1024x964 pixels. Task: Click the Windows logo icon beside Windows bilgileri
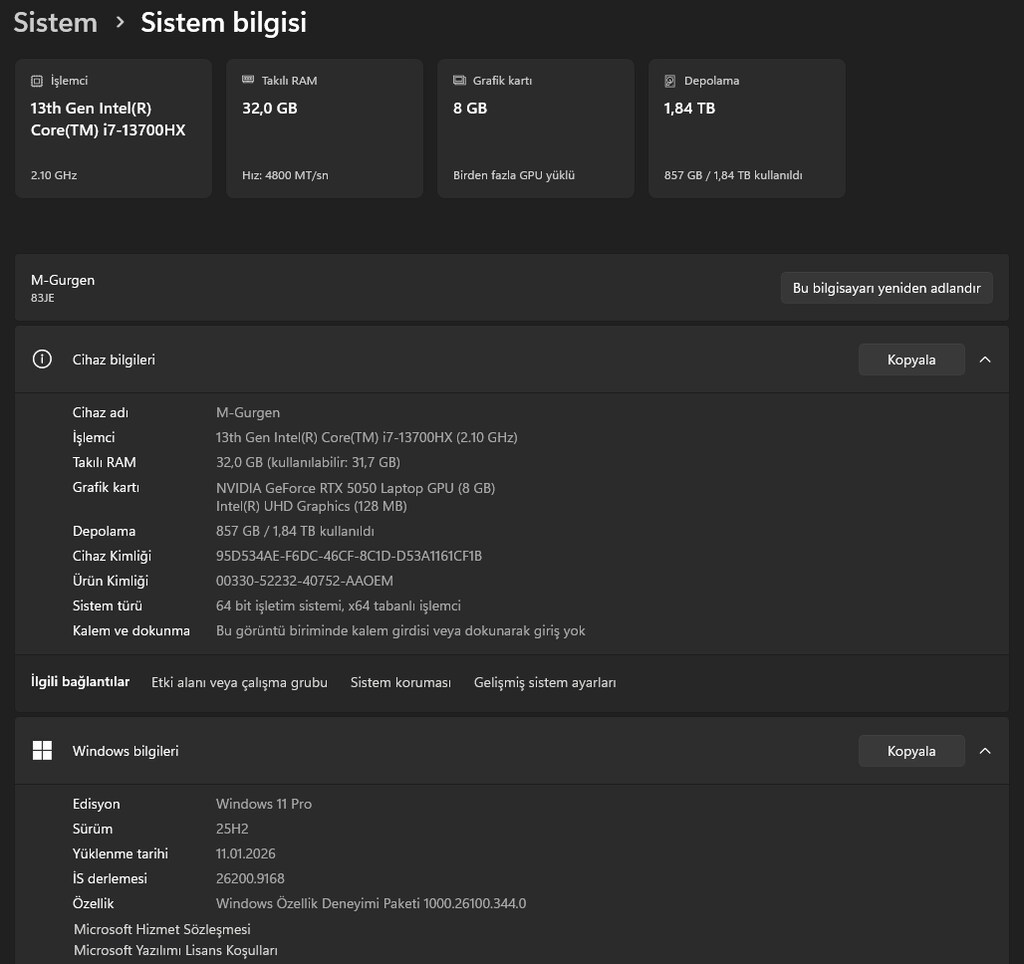pos(42,750)
